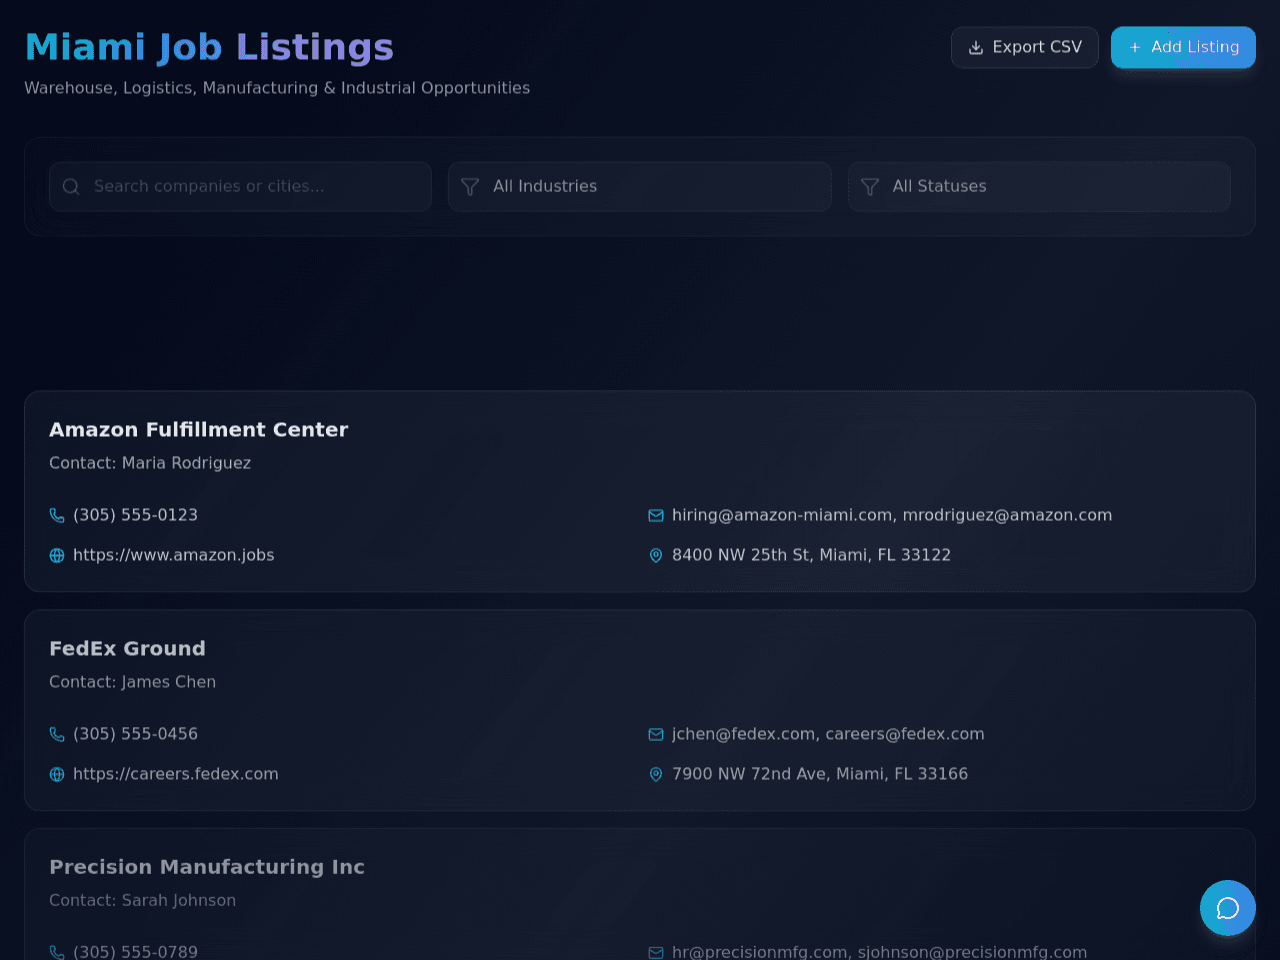Viewport: 1280px width, 960px height.
Task: Click the globe icon beside amazon.jobs
Action: 57,555
